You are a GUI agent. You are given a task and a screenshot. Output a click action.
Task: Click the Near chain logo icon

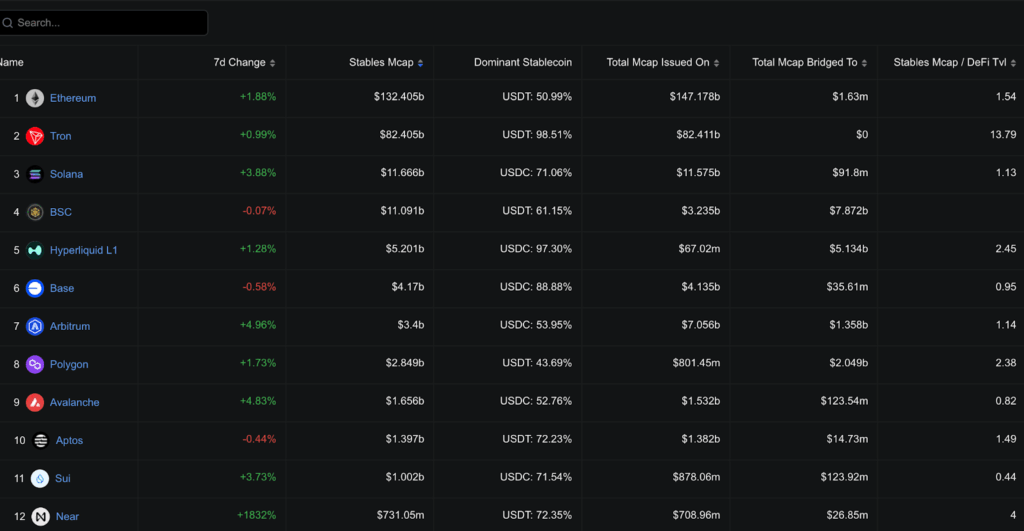point(40,516)
